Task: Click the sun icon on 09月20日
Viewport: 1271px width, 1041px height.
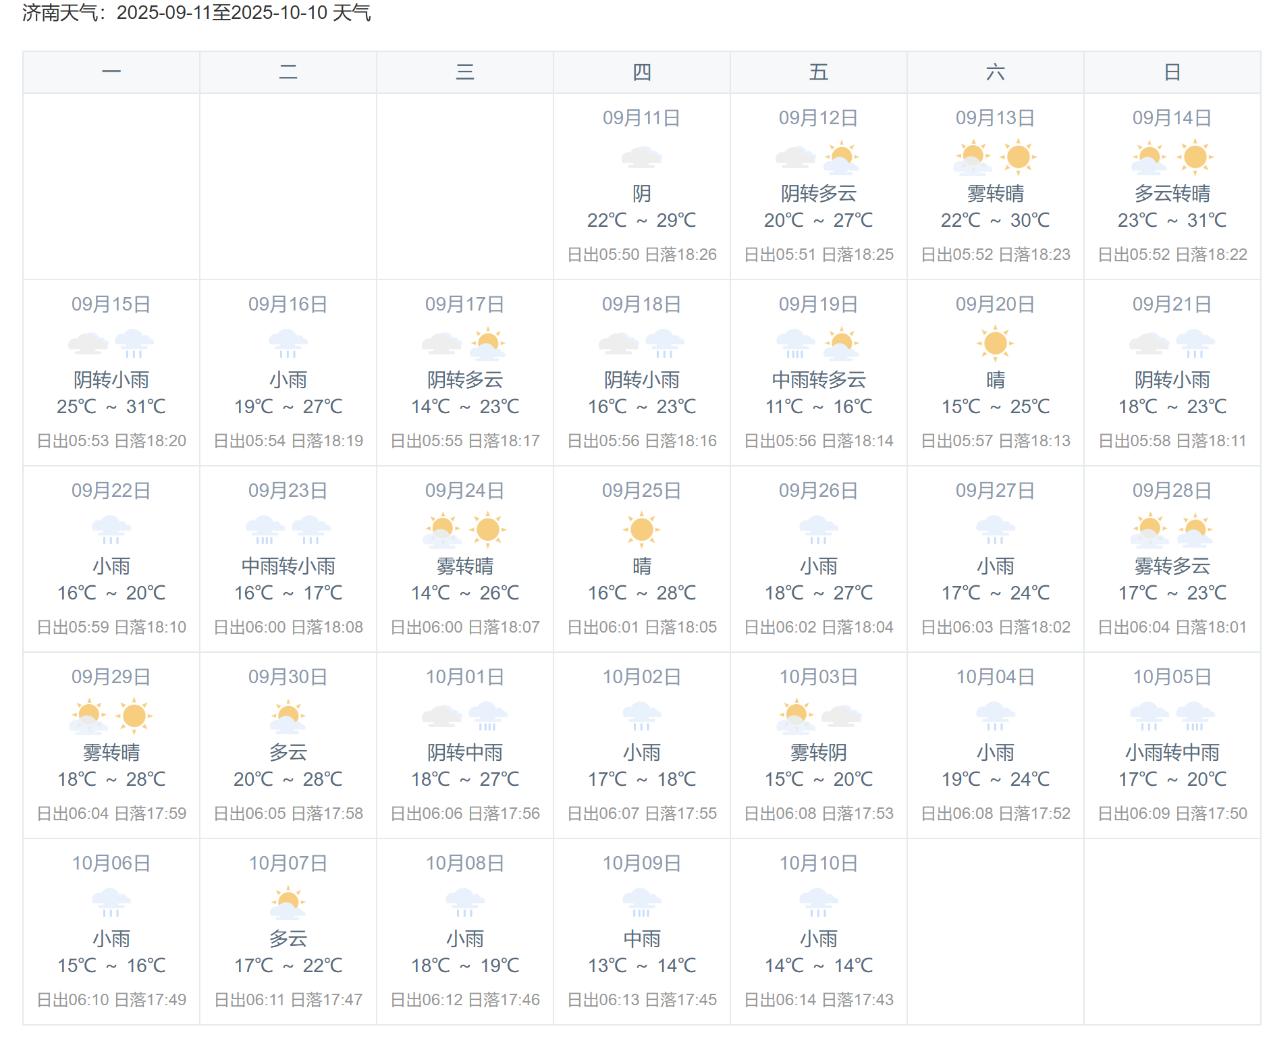Action: [x=995, y=343]
